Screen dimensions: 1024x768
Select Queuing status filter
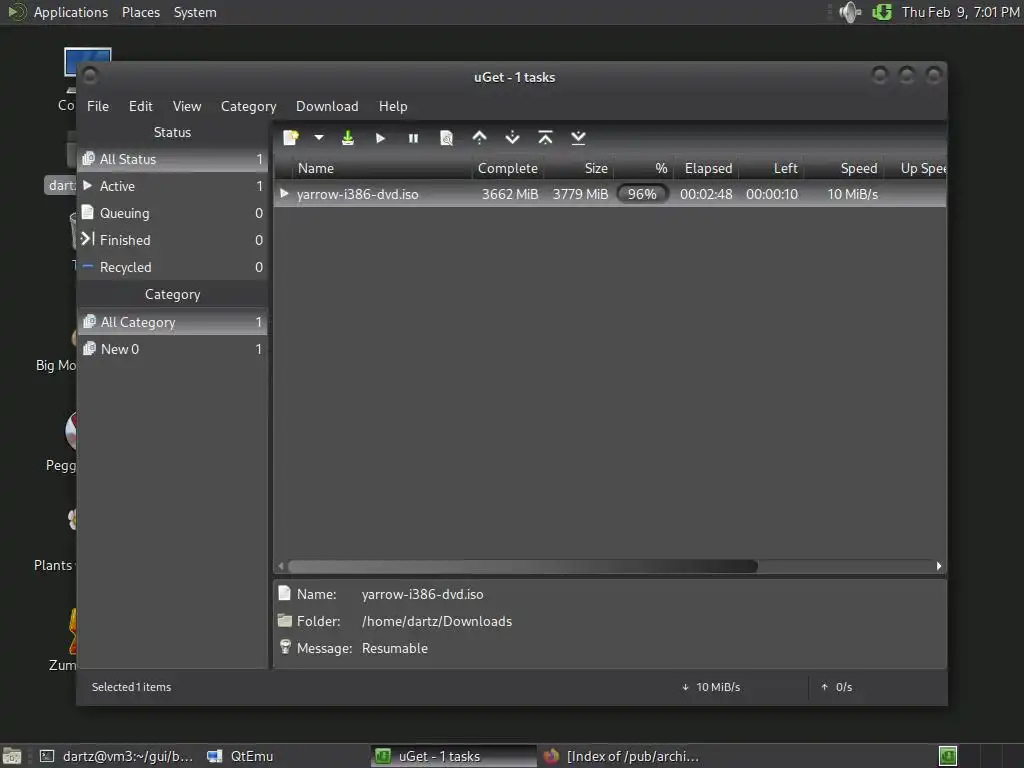(x=172, y=213)
